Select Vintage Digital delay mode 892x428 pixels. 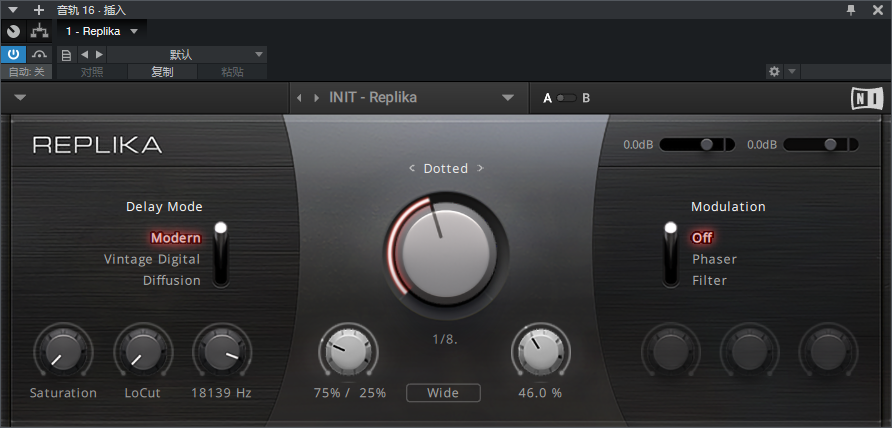[152, 260]
